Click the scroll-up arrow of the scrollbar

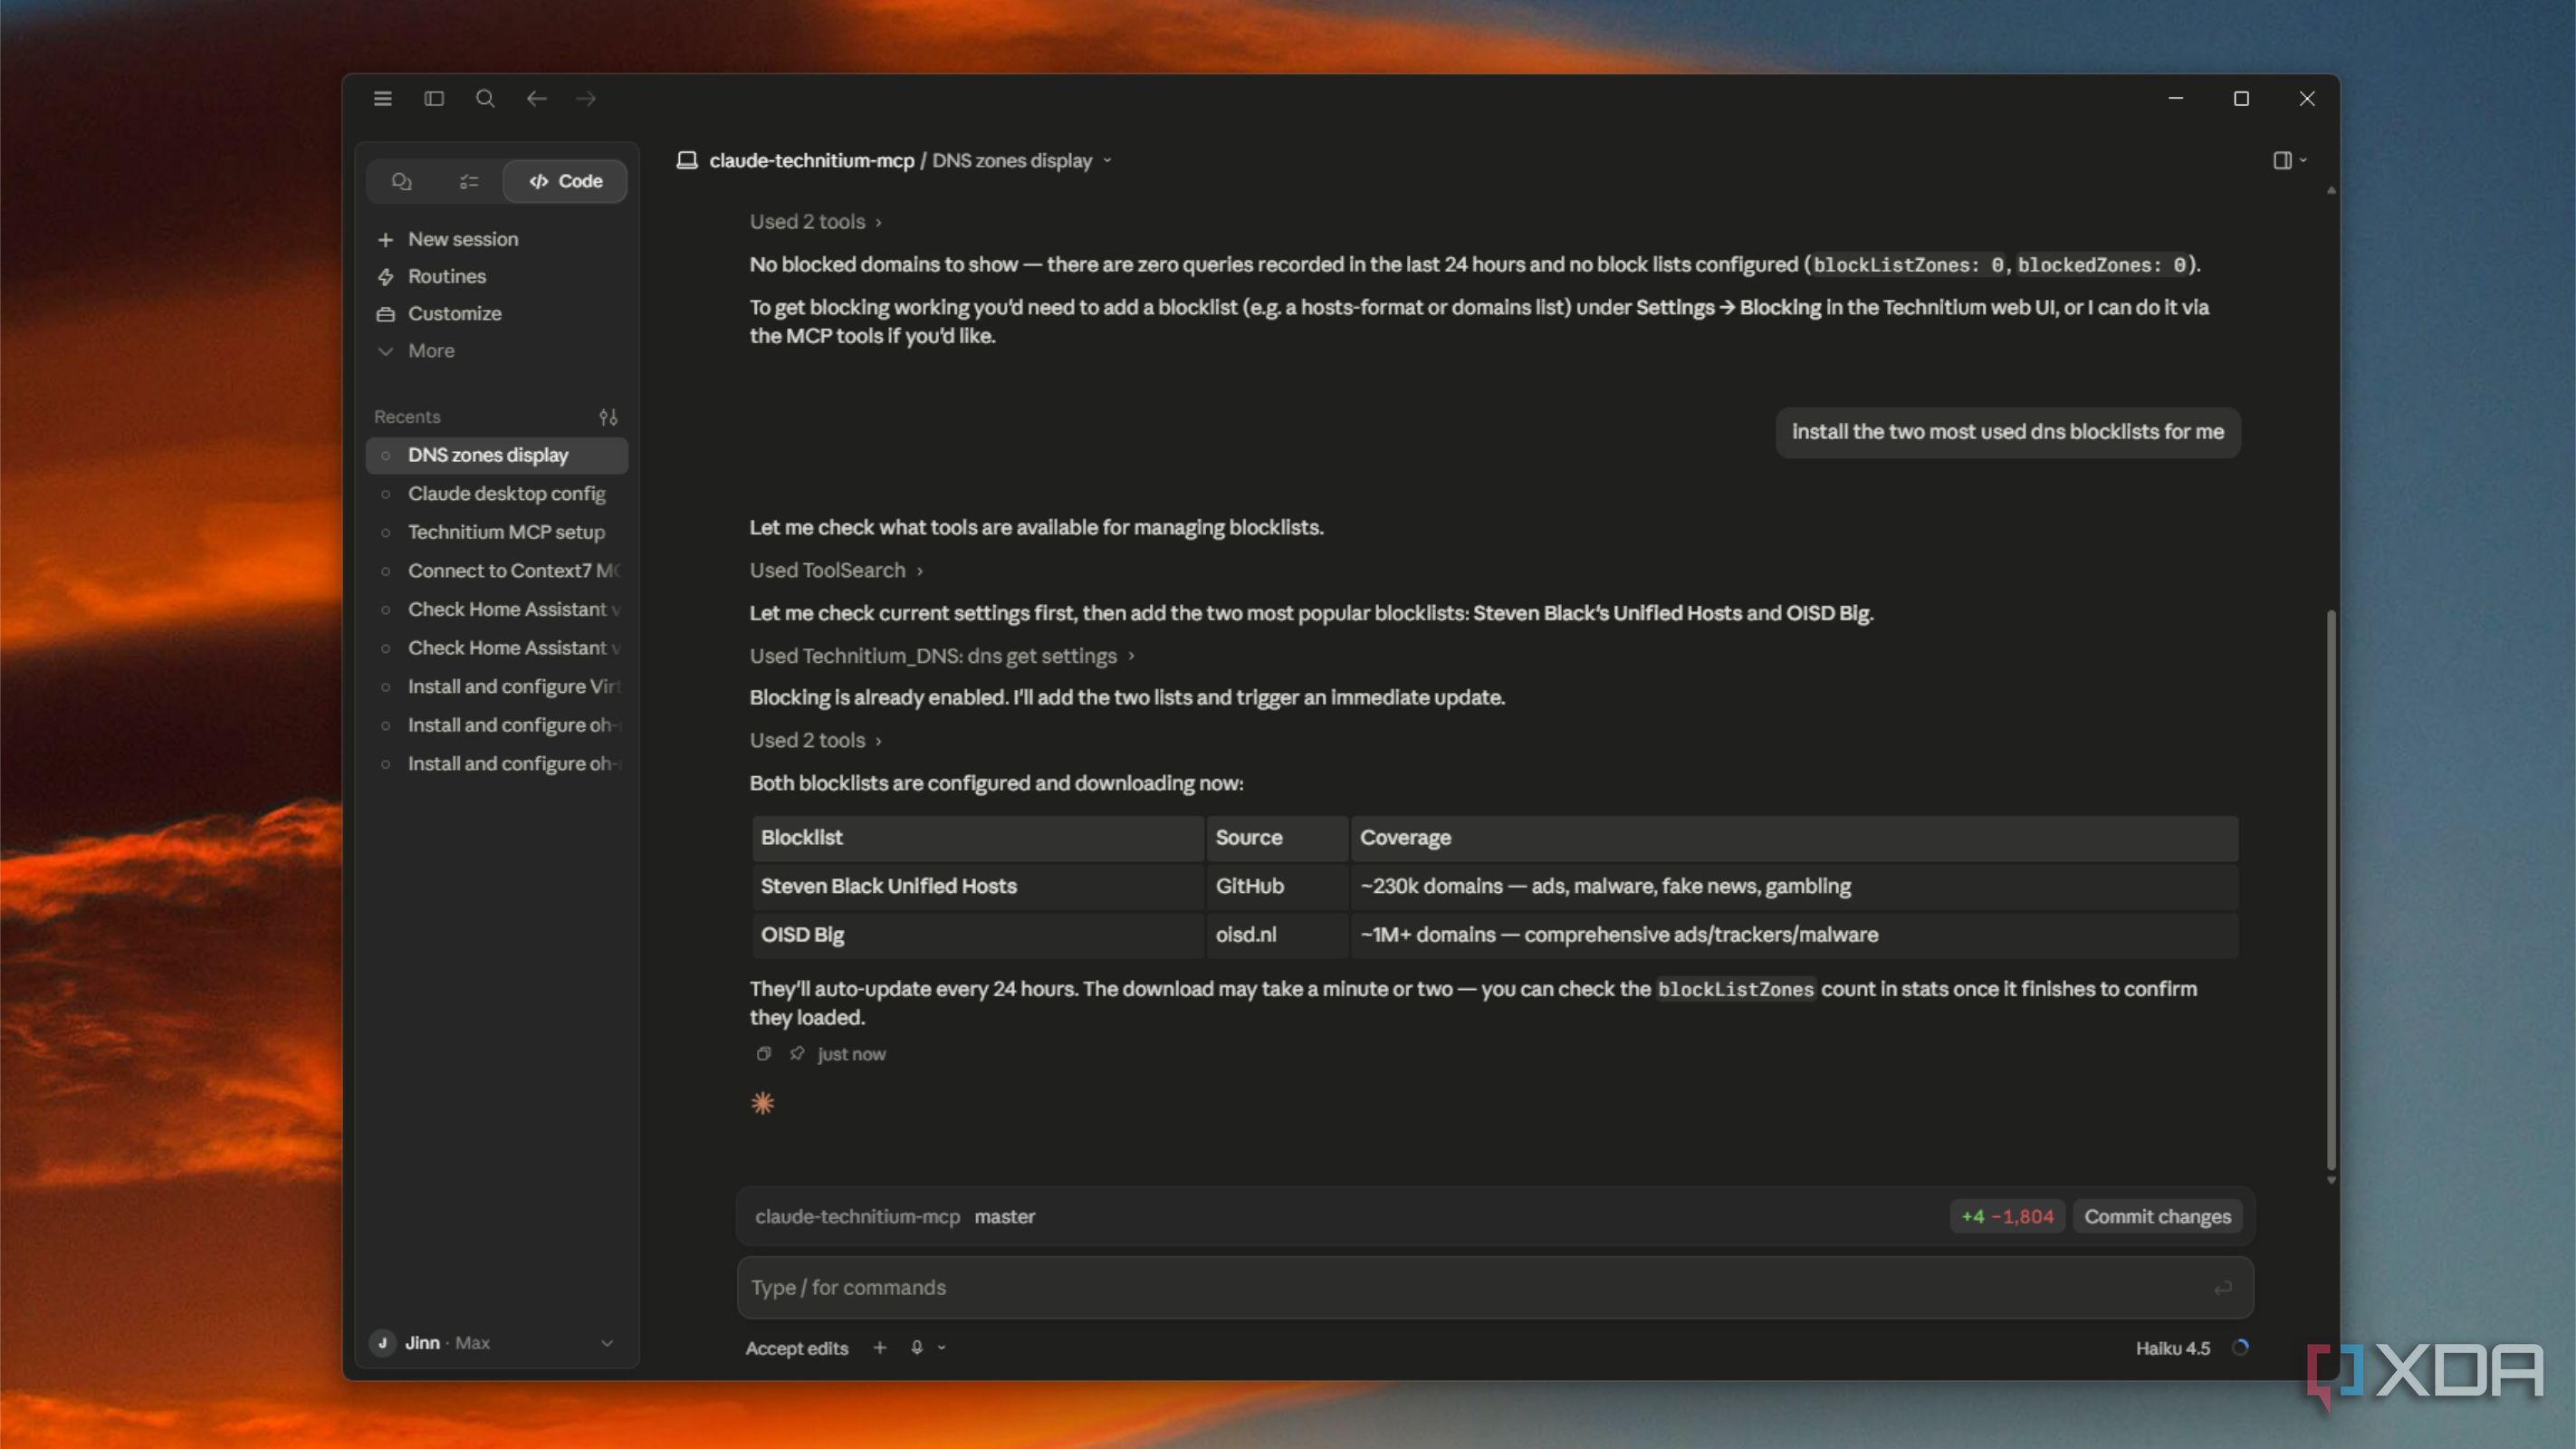coord(2331,190)
